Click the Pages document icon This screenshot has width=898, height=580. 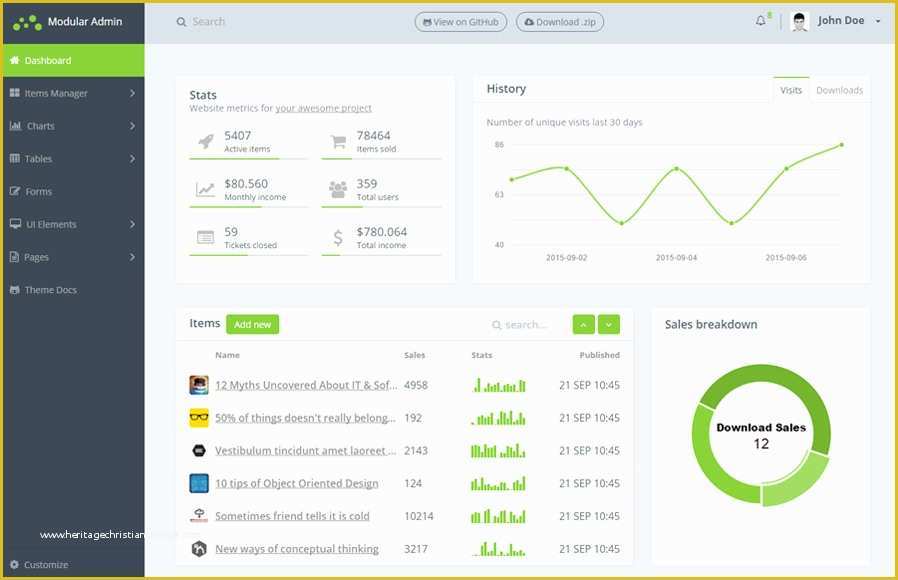tap(14, 257)
